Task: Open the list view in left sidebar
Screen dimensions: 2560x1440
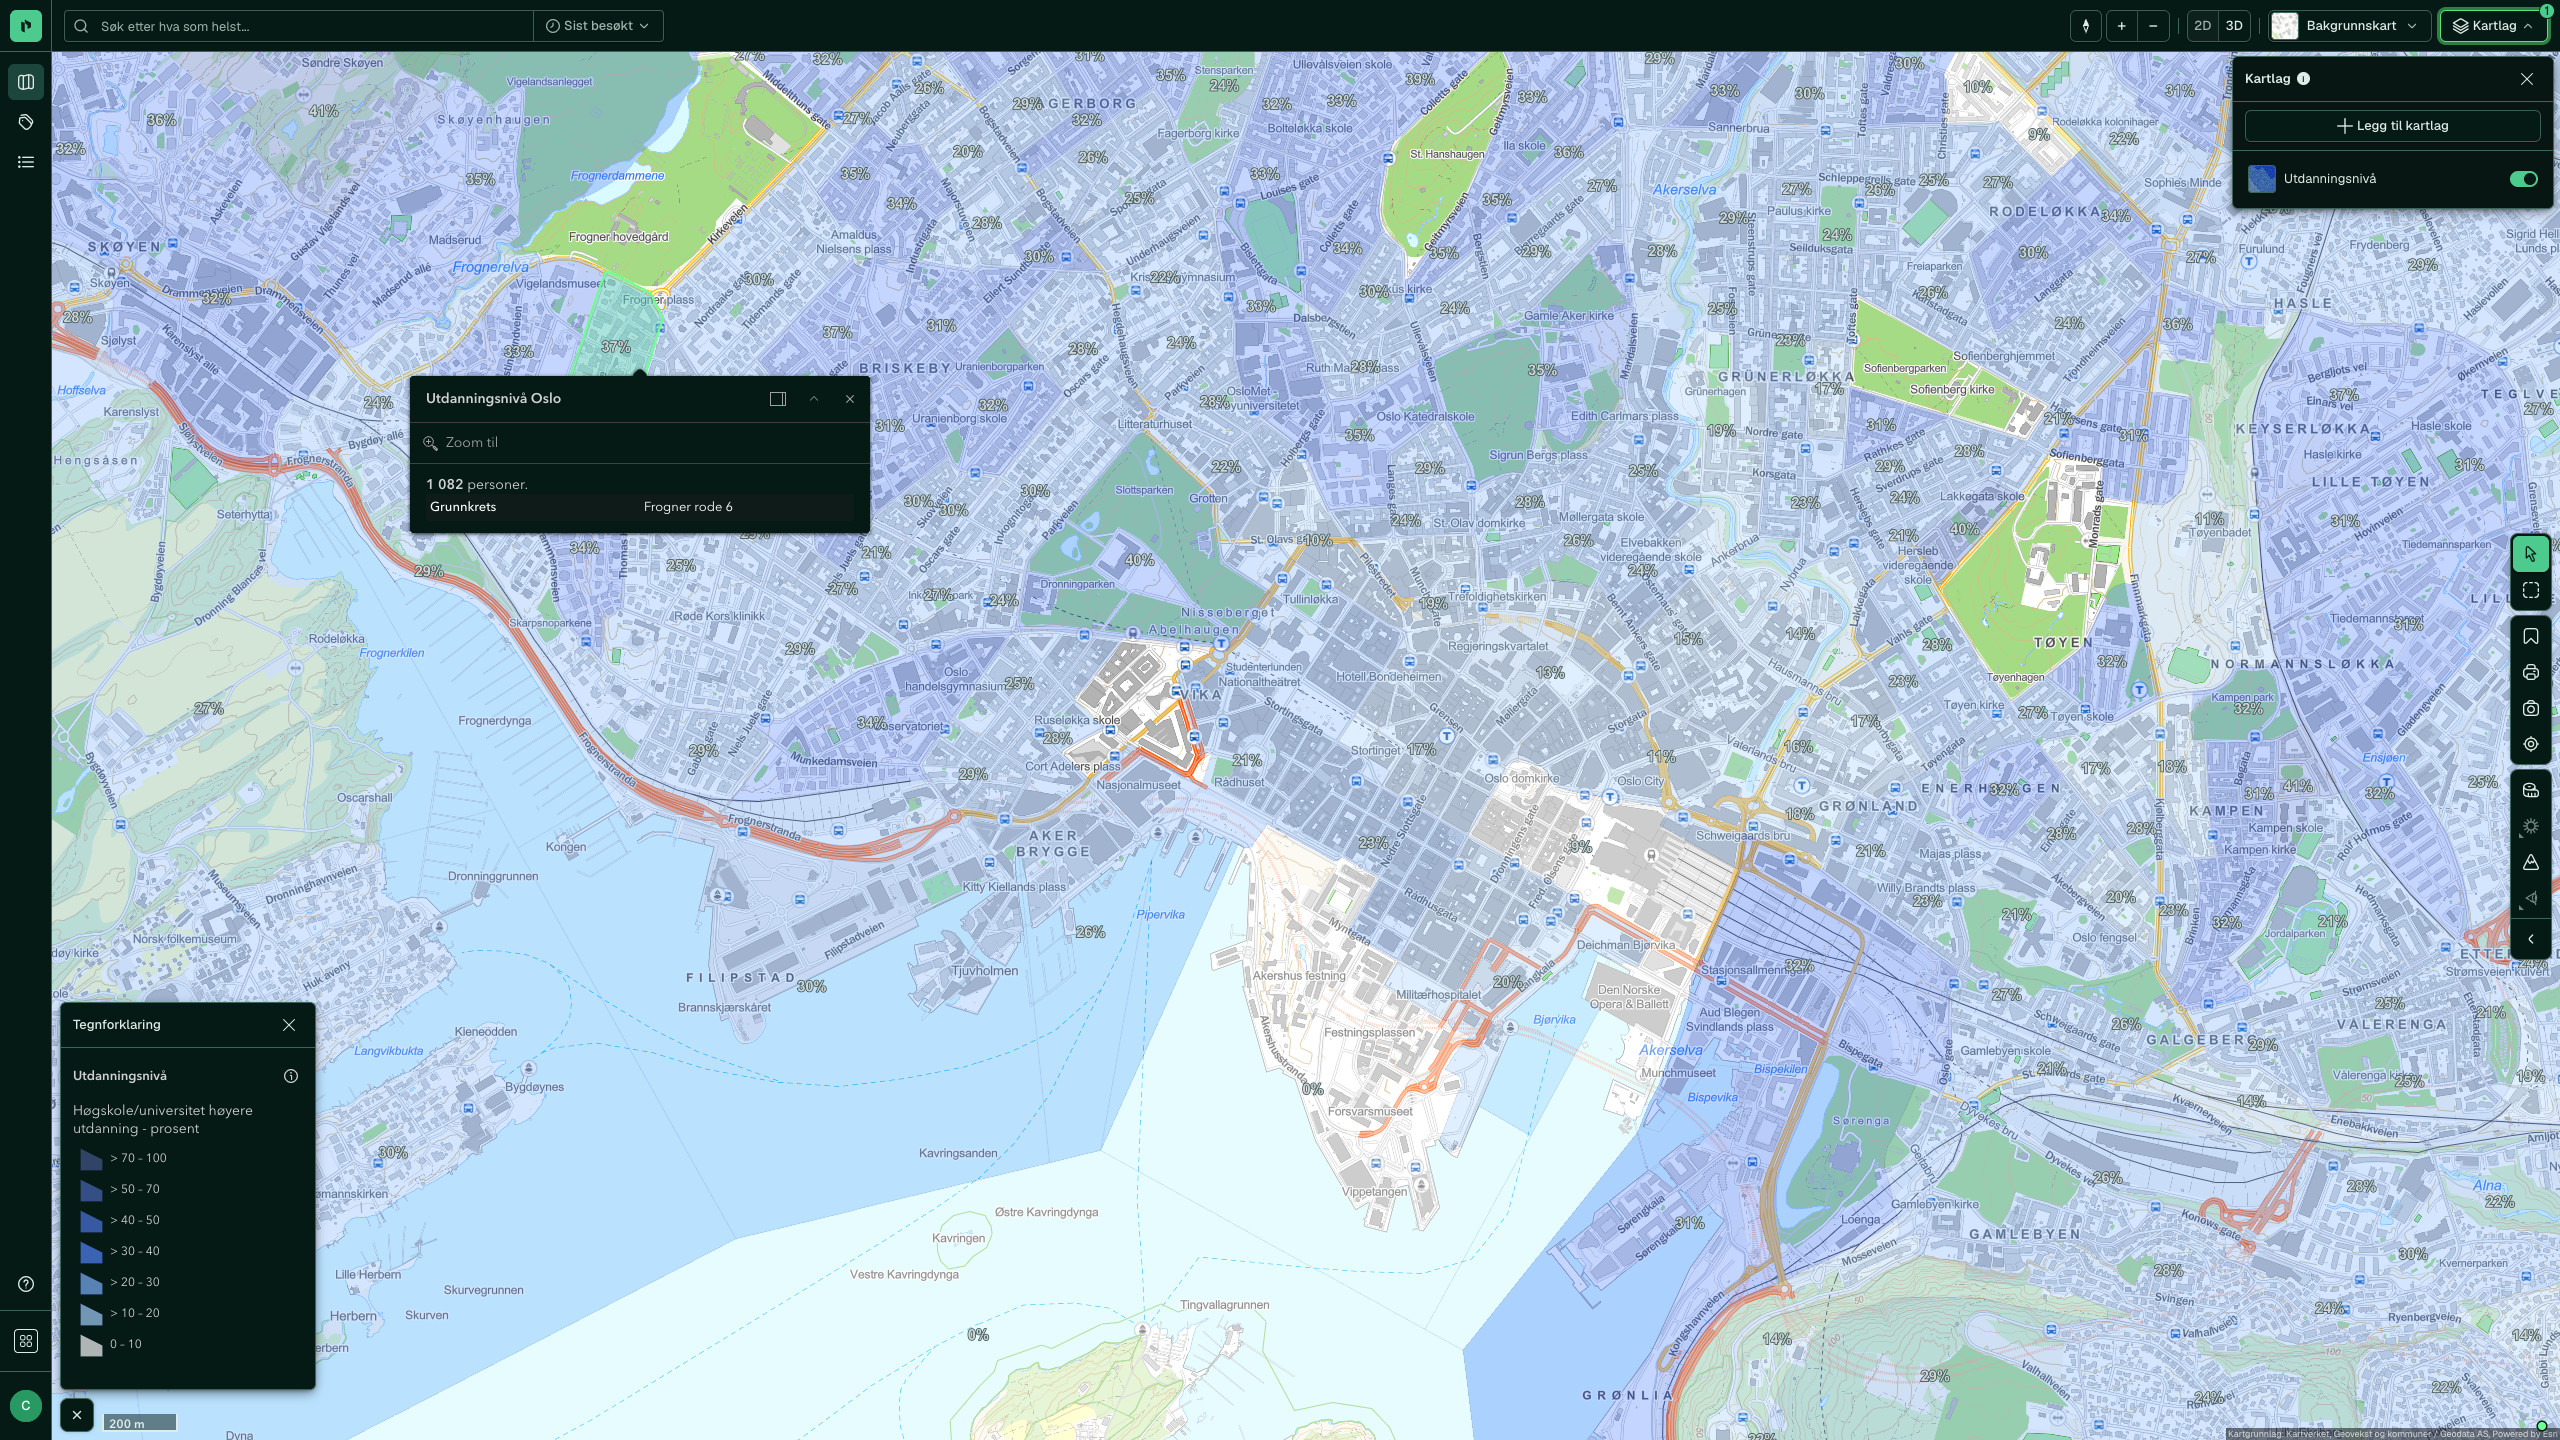Action: click(26, 162)
